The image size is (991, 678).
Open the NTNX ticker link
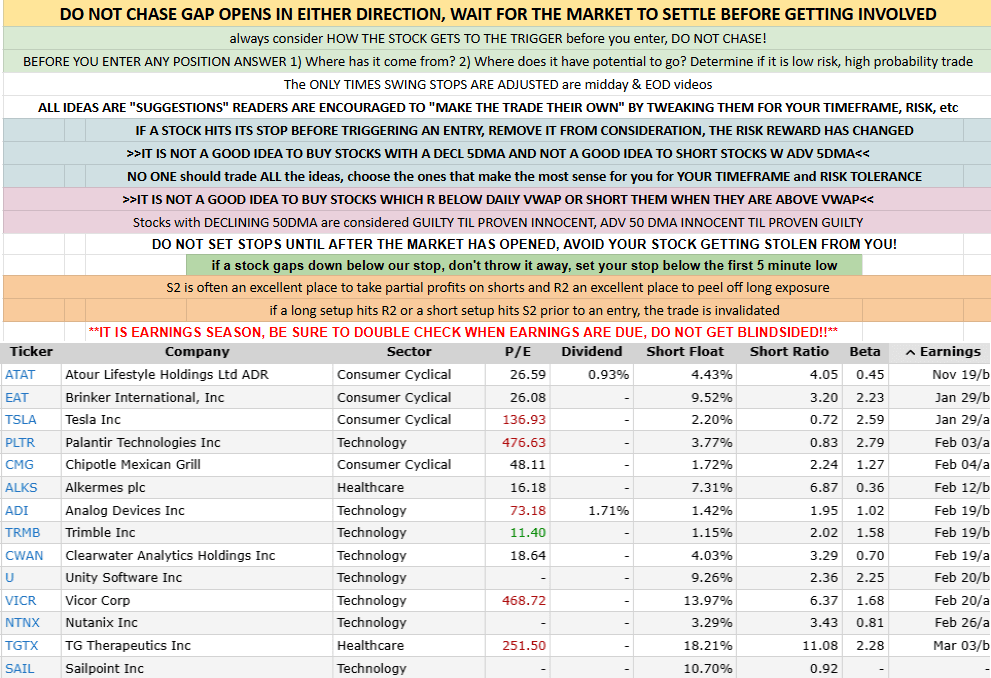(22, 622)
